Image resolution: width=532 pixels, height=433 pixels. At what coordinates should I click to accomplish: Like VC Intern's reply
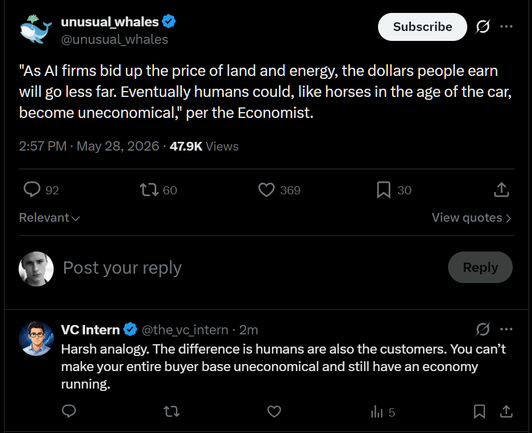(274, 412)
